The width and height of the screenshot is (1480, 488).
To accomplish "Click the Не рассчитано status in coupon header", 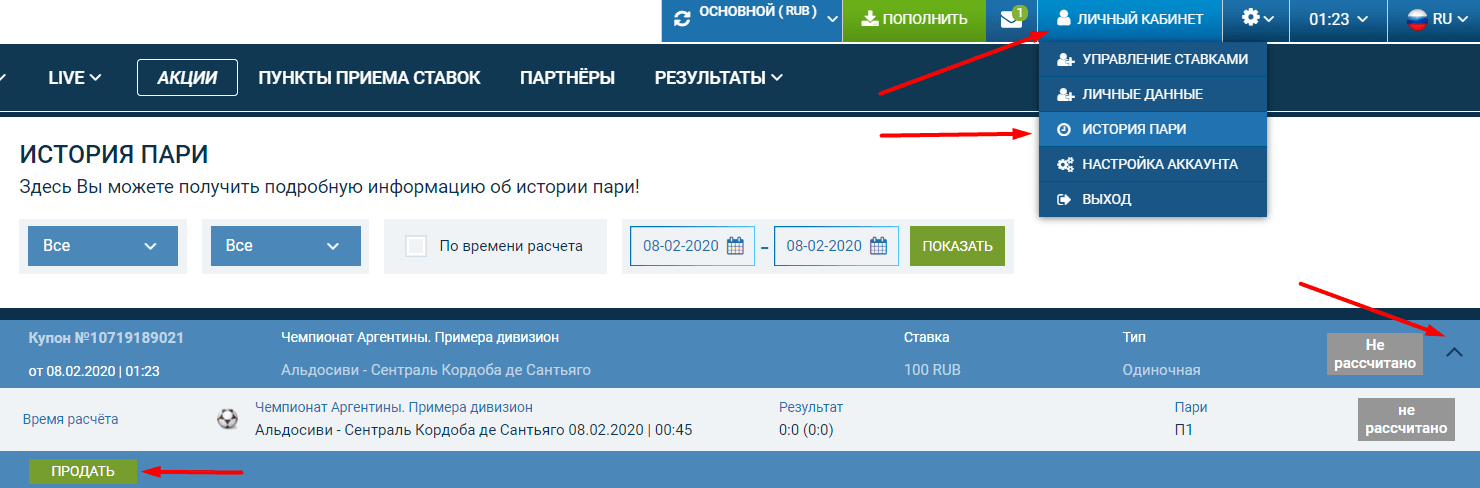I will pos(1374,354).
